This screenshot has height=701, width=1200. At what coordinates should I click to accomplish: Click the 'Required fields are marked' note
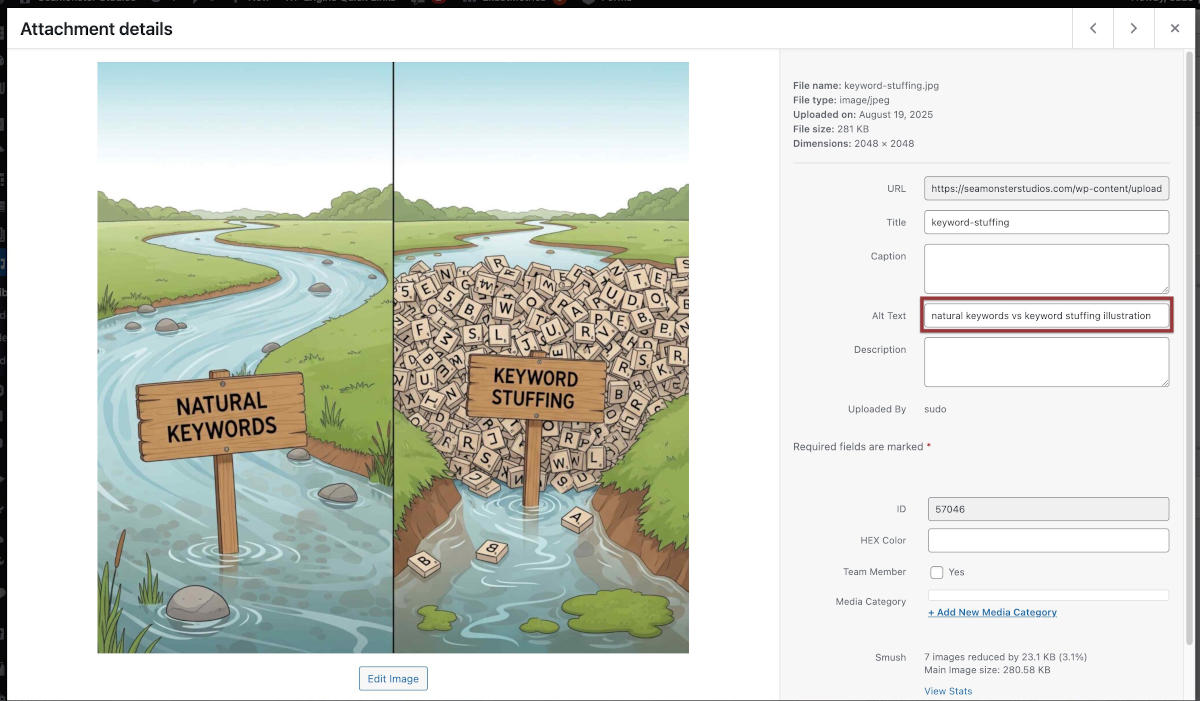click(x=862, y=447)
